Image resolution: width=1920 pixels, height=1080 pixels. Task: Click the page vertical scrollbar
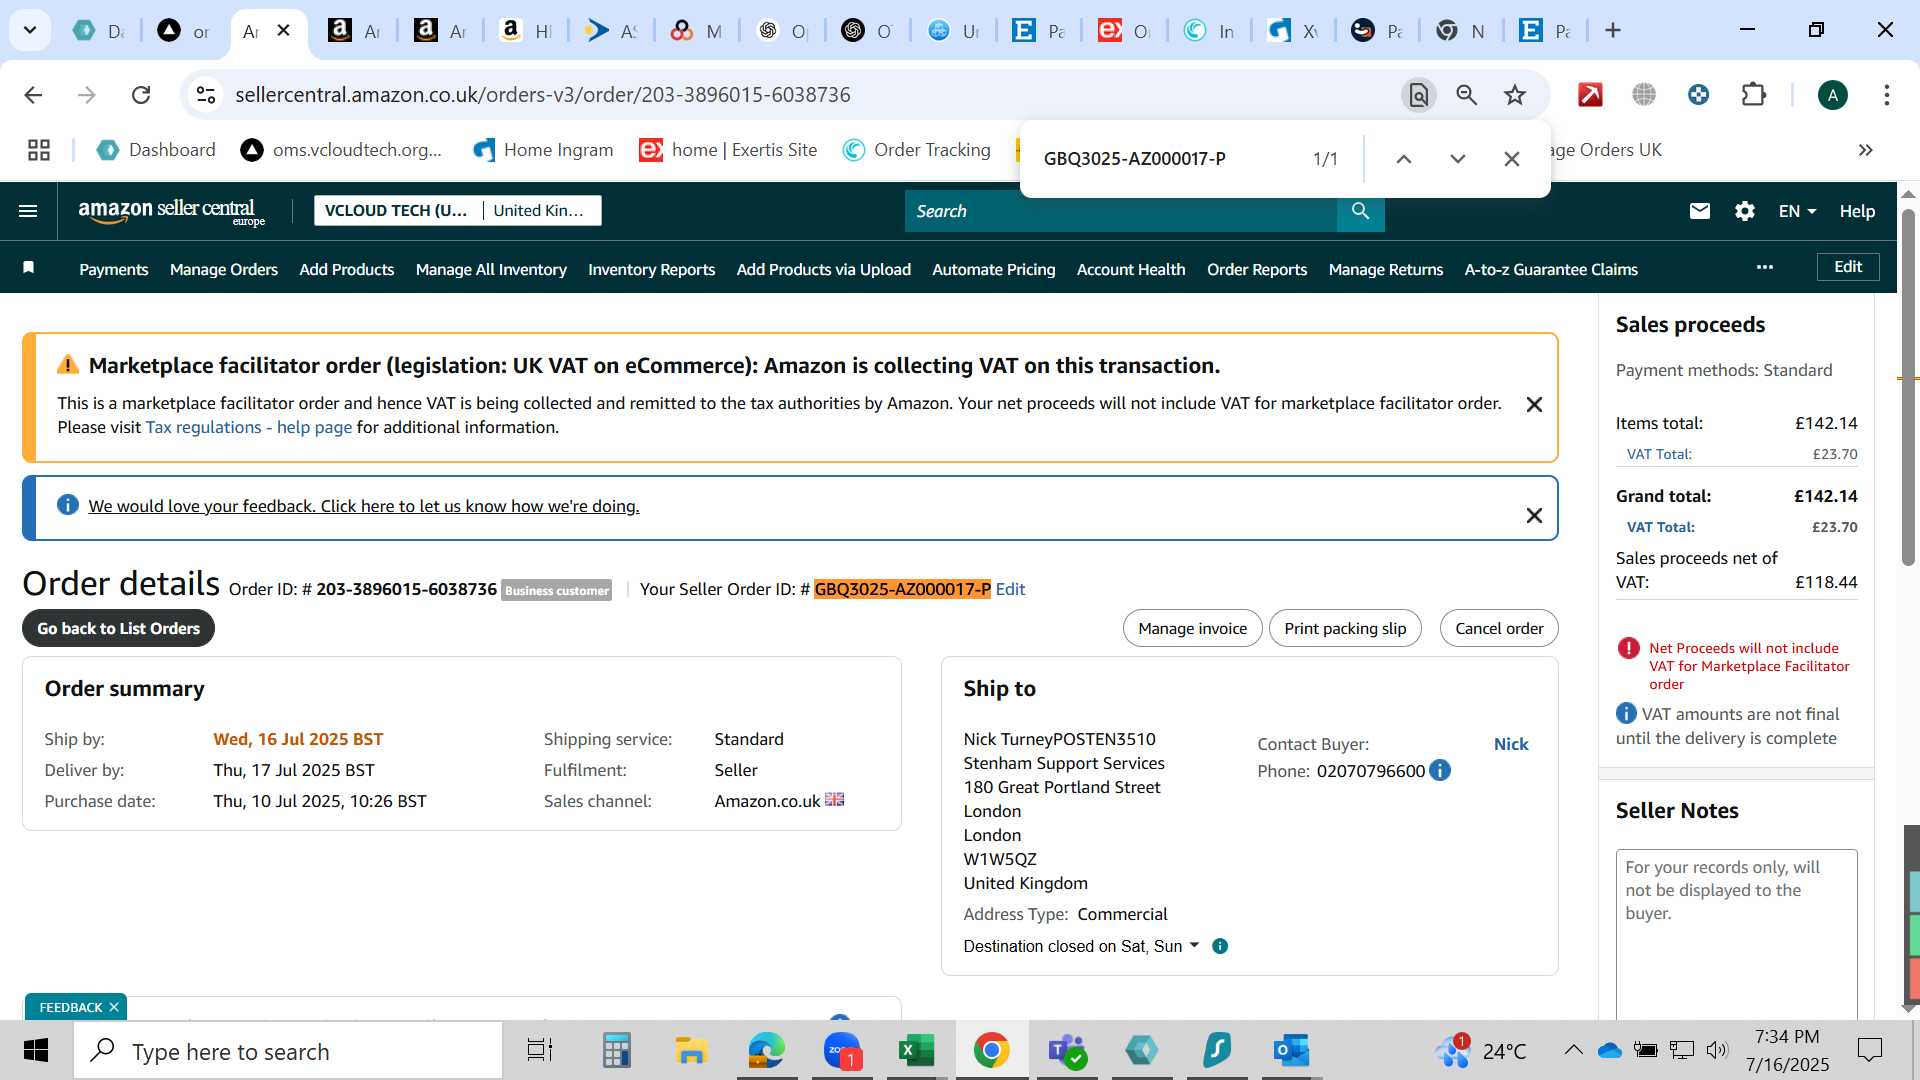click(1908, 390)
